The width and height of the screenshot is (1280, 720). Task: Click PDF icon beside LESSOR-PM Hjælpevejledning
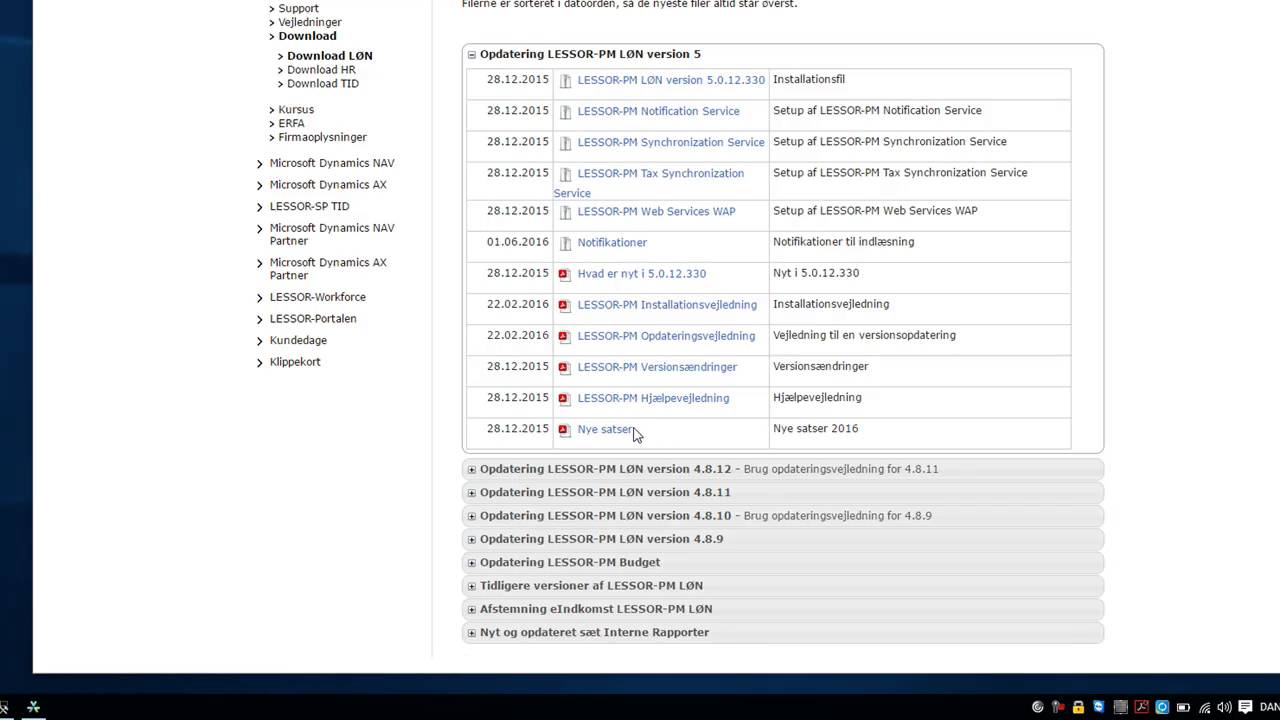pos(564,398)
